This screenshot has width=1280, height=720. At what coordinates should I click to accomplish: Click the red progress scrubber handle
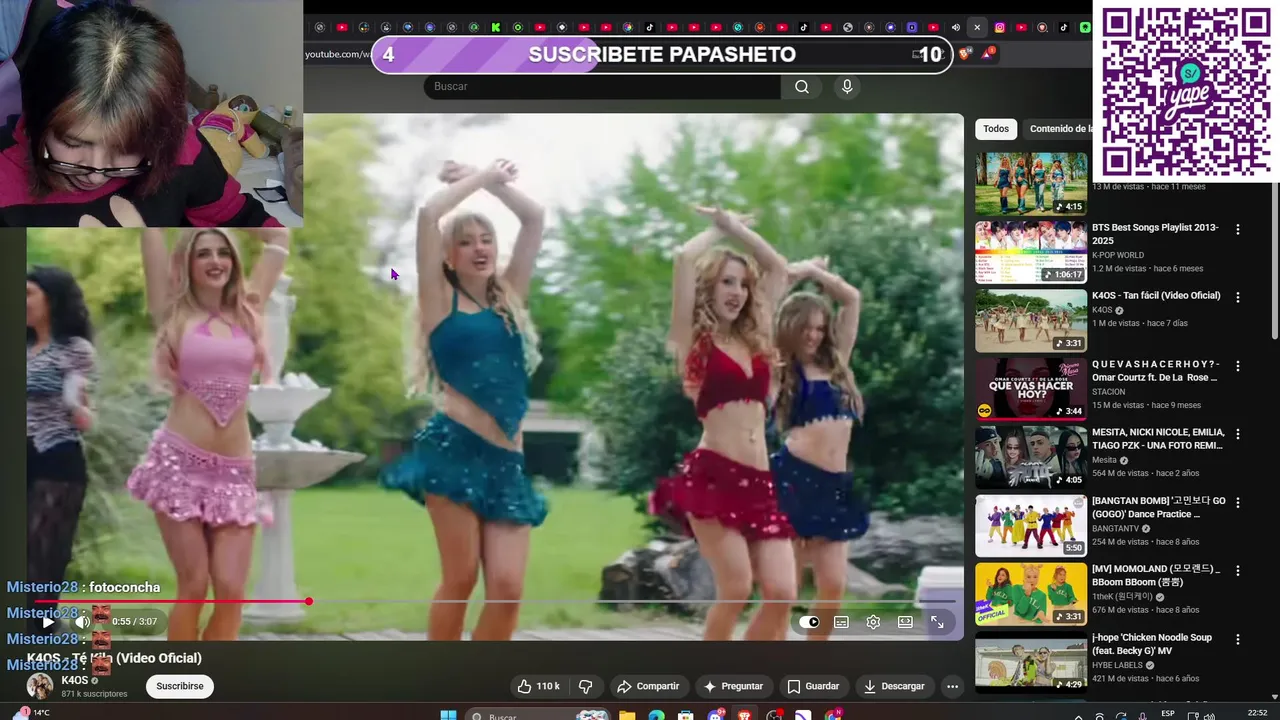click(309, 601)
